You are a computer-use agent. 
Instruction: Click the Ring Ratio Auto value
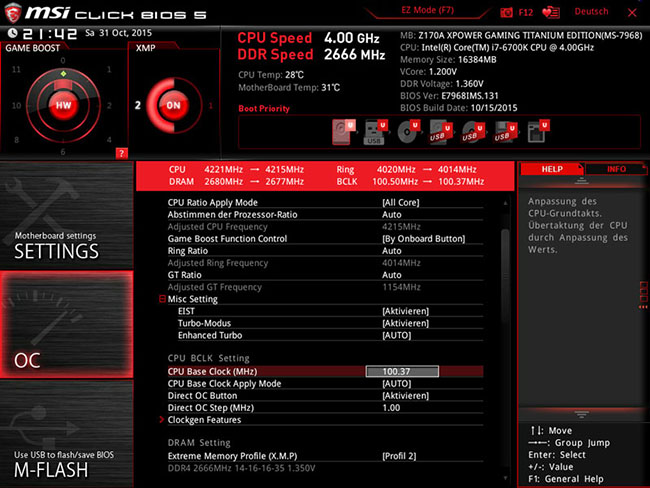(x=392, y=250)
